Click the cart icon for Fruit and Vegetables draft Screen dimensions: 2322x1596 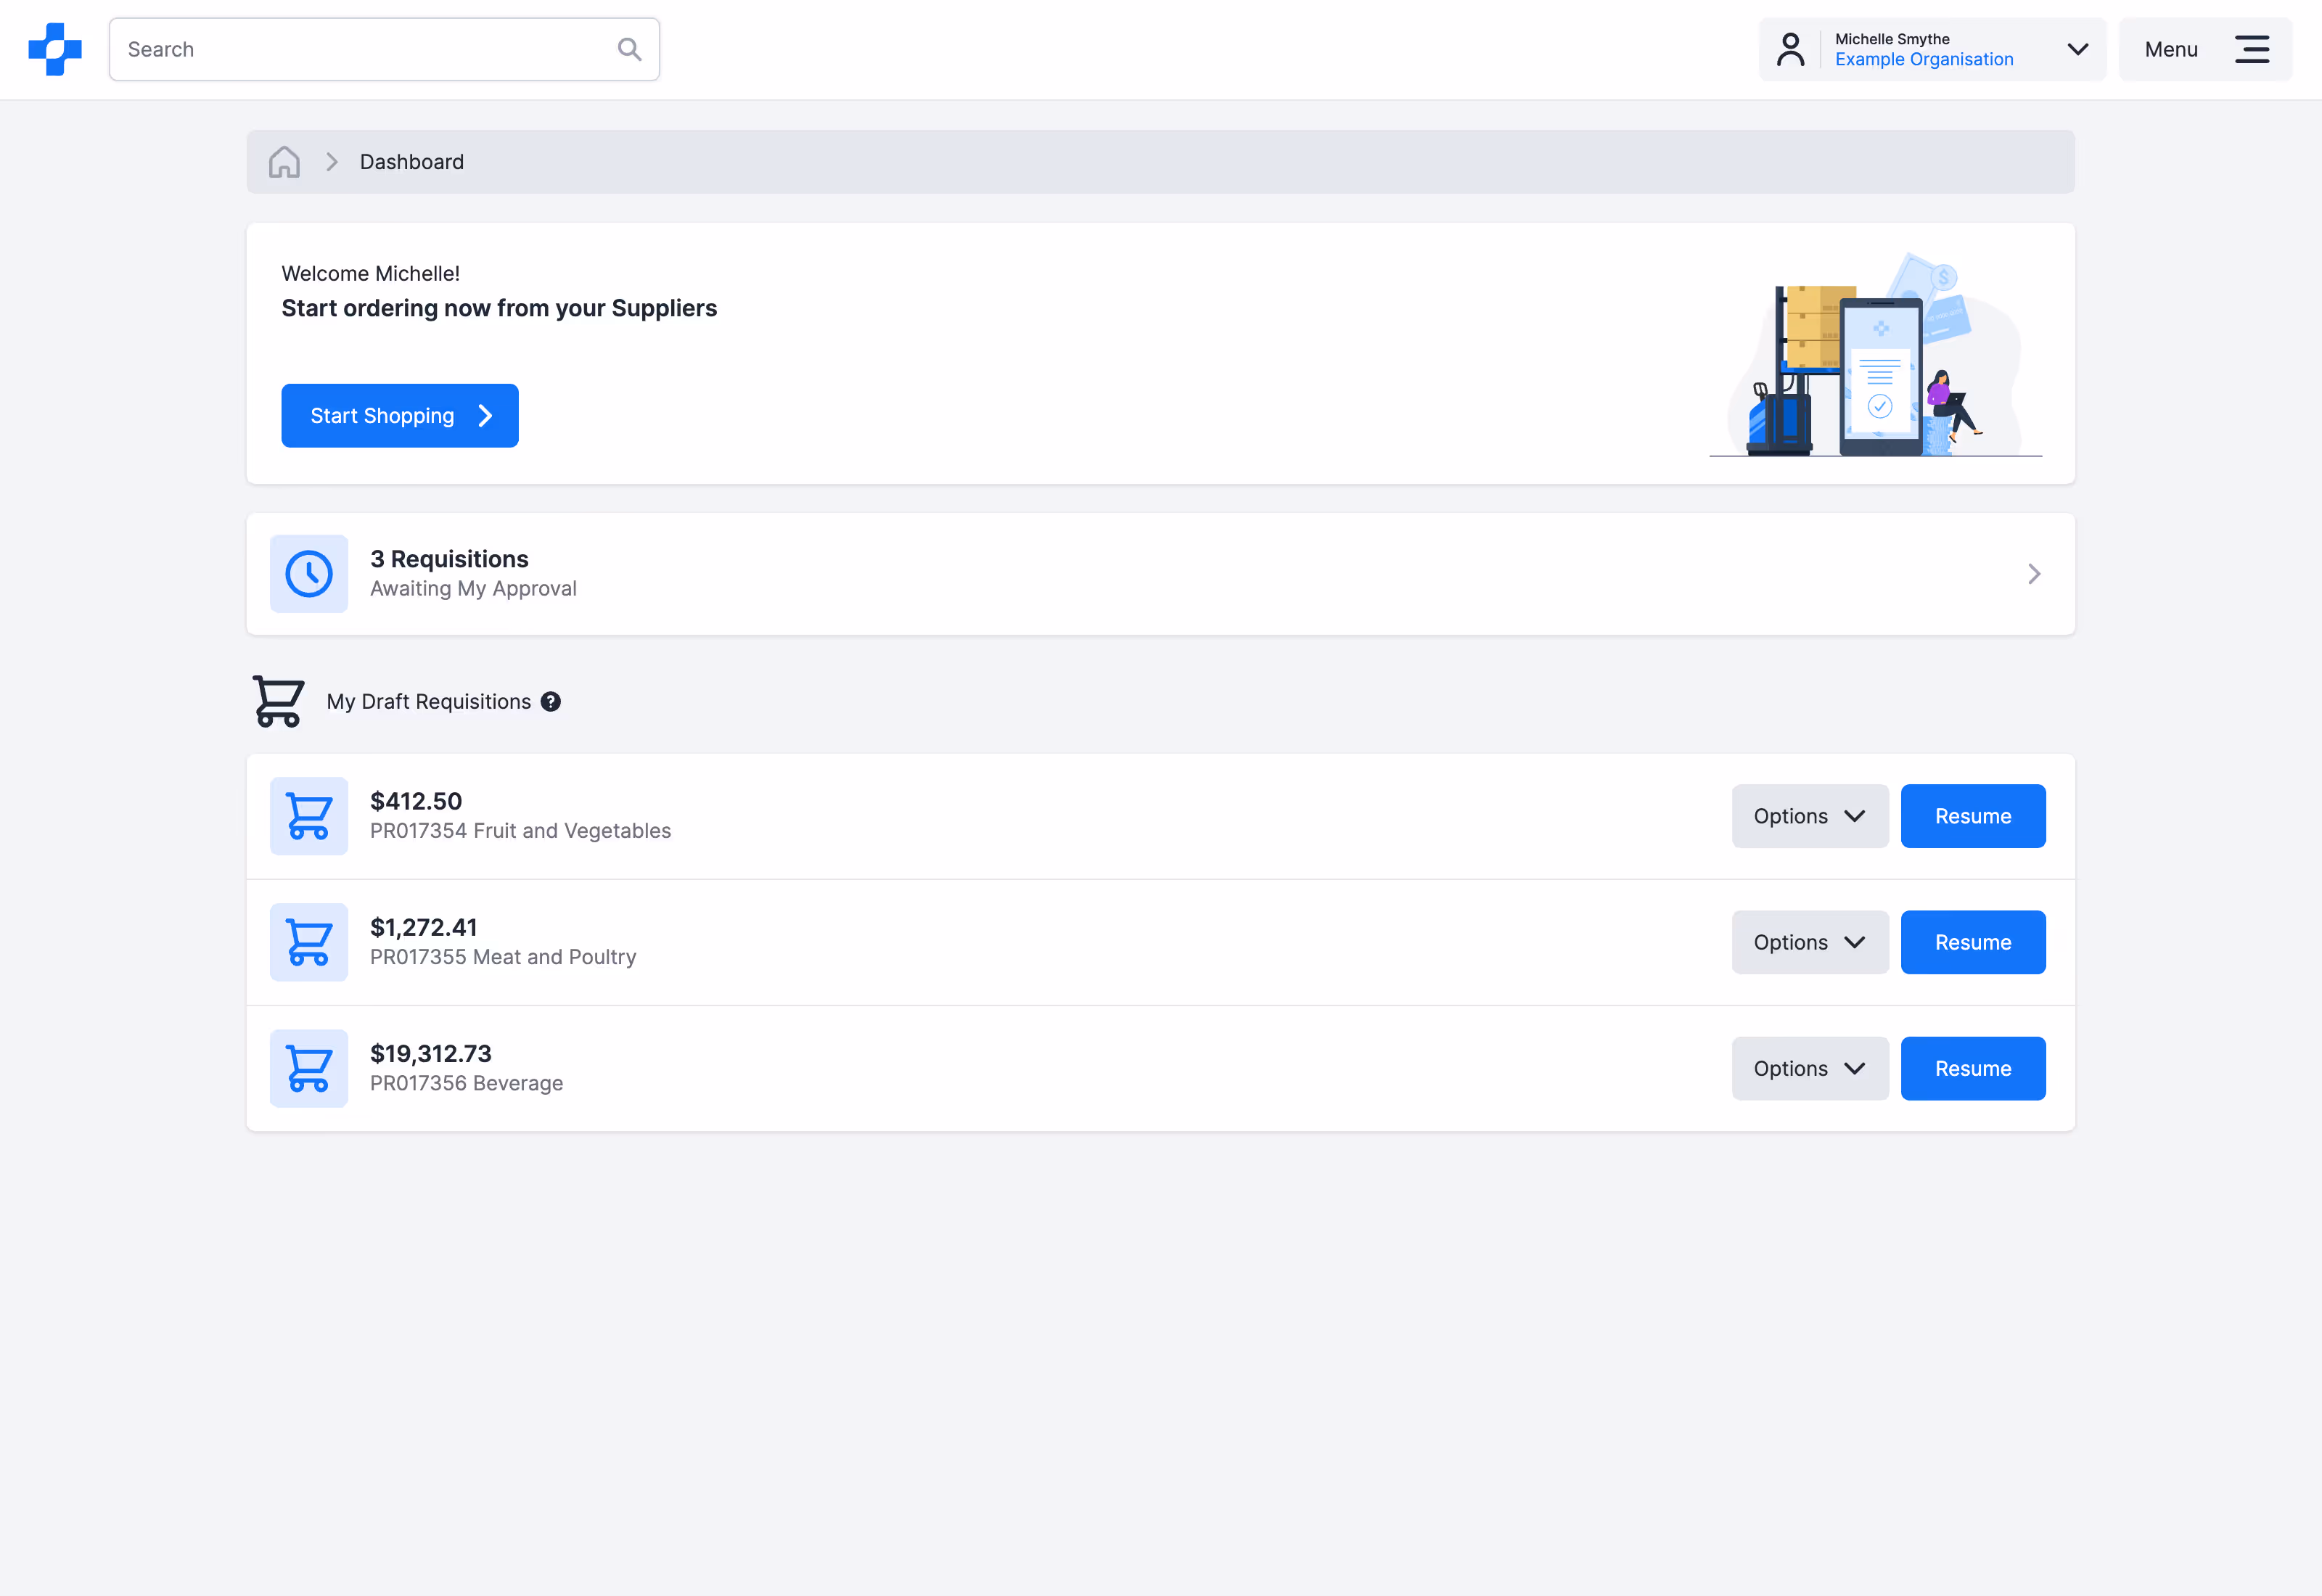[x=309, y=816]
